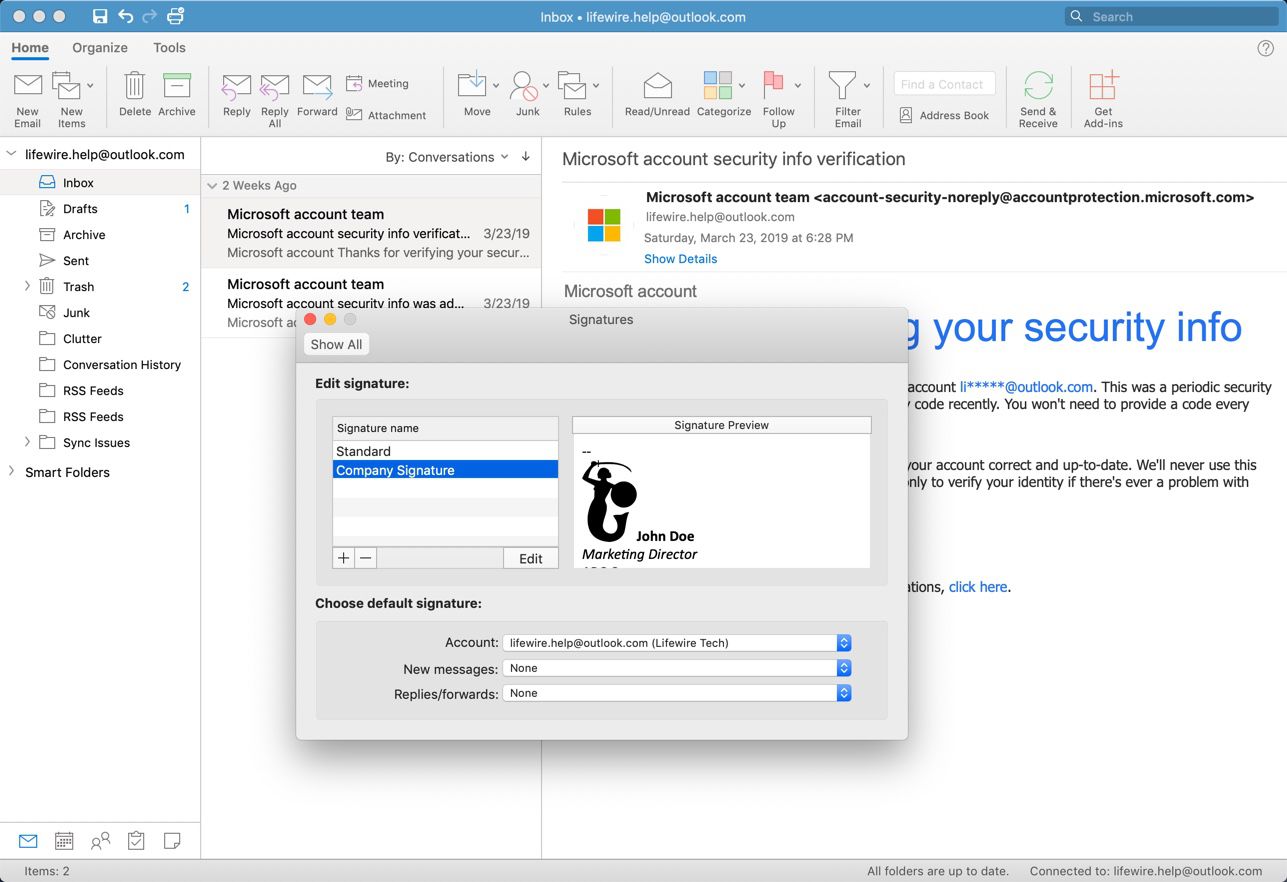Archive the selected message
The width and height of the screenshot is (1287, 882).
[177, 94]
